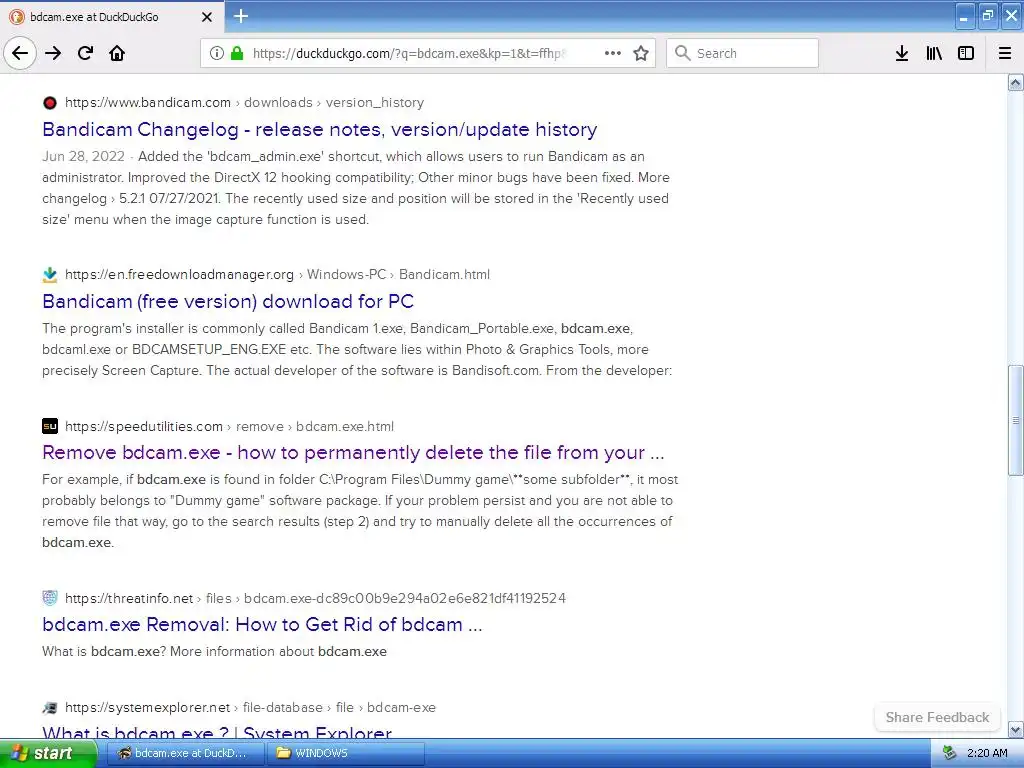Click the https://systemexplorer.net URL breadcrumb

pyautogui.click(x=148, y=707)
